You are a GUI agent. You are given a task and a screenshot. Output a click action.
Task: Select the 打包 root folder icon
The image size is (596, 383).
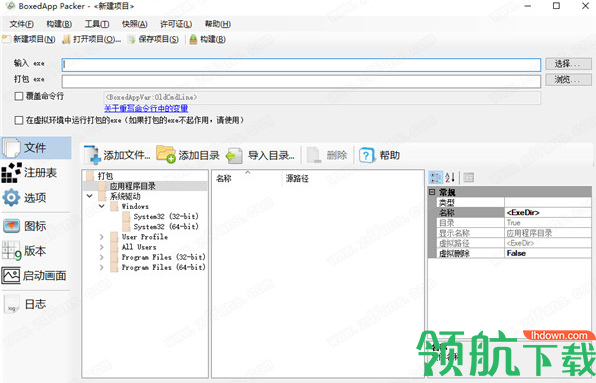pos(90,176)
